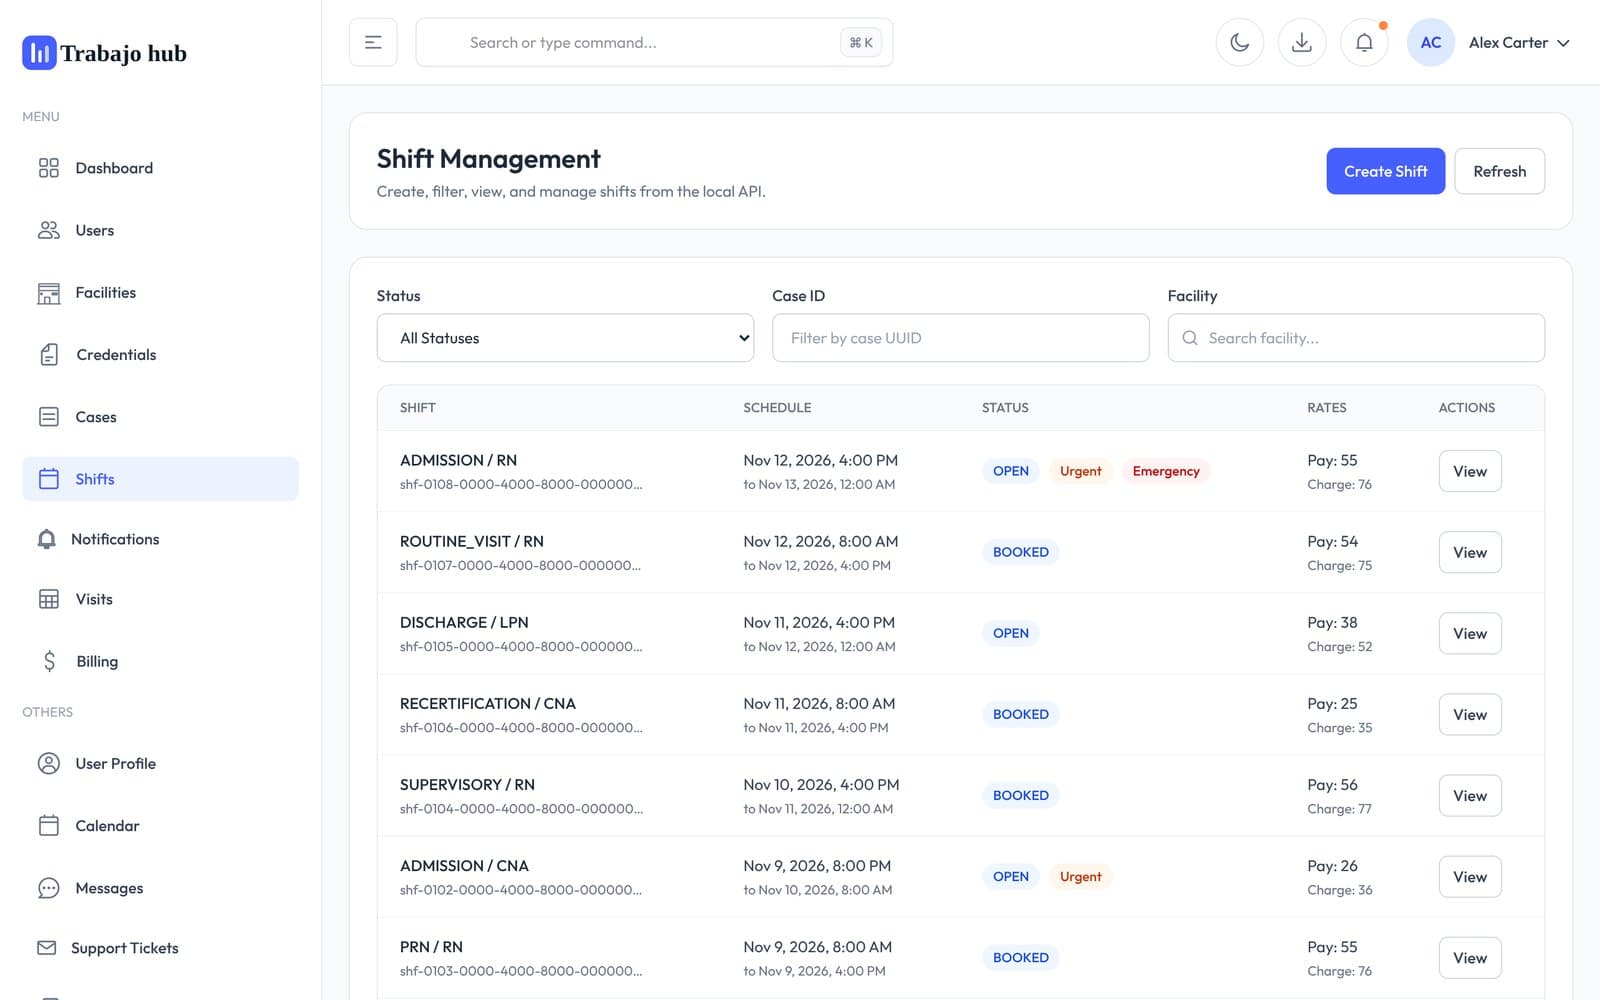Navigate to Credentials in sidebar
Screen dimensions: 1600x1000
(x=160, y=354)
